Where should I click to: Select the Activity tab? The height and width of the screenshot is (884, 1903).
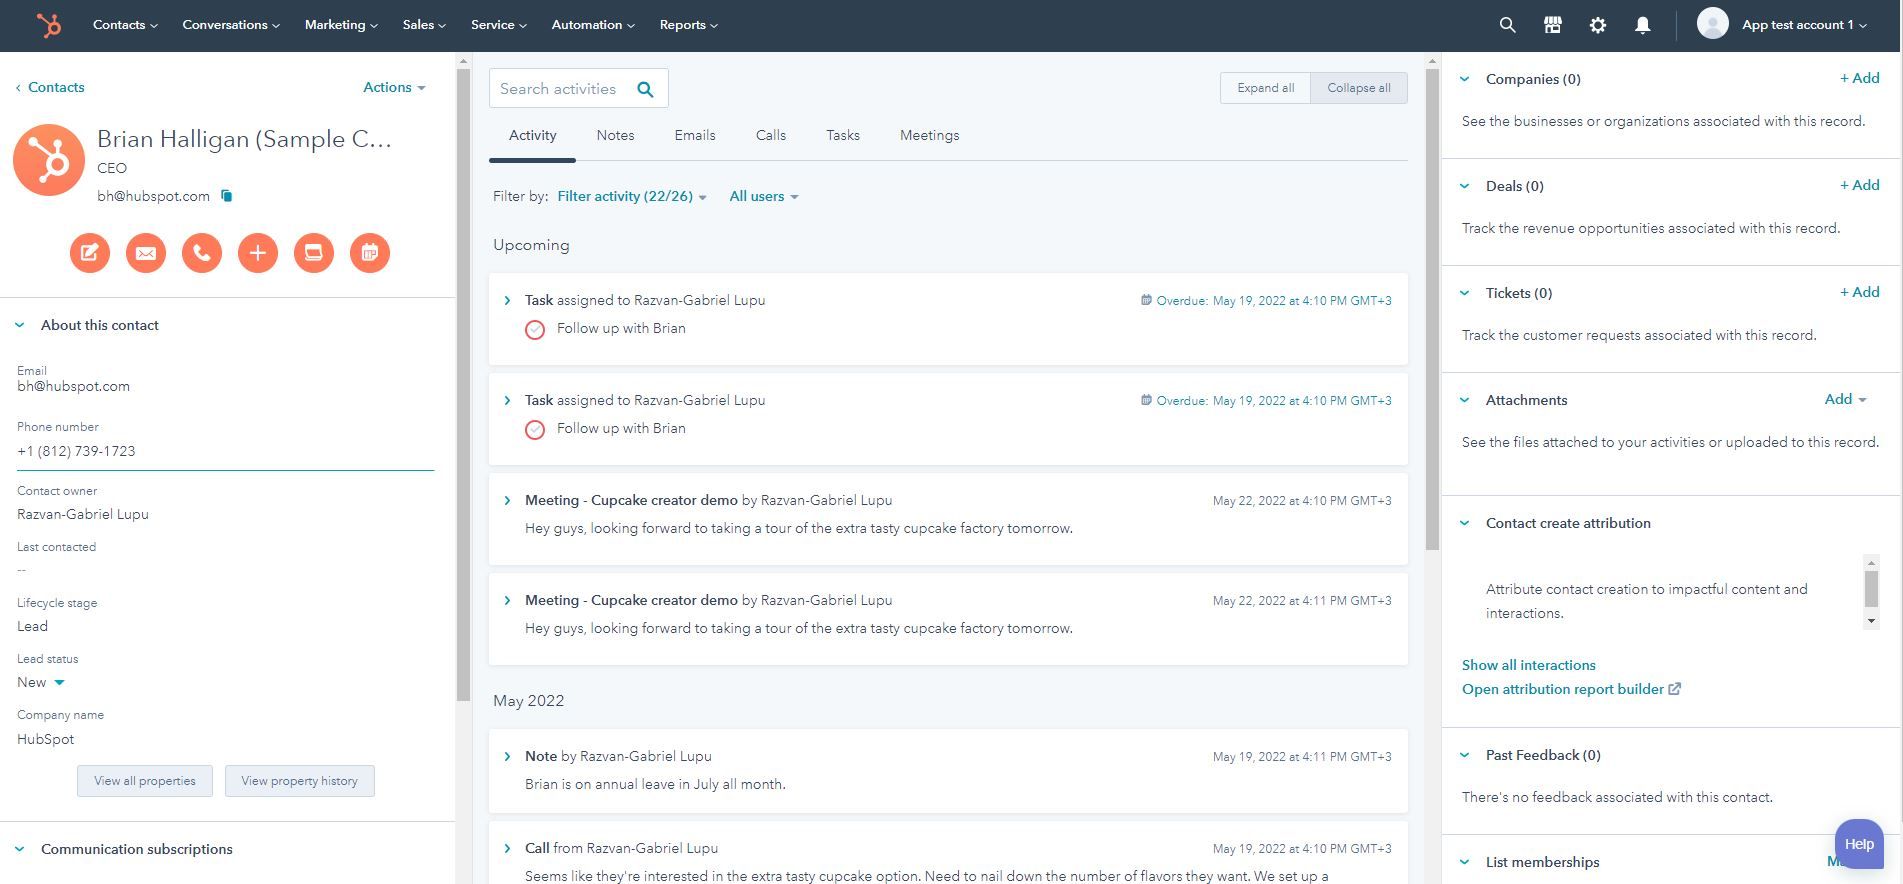[x=532, y=135]
